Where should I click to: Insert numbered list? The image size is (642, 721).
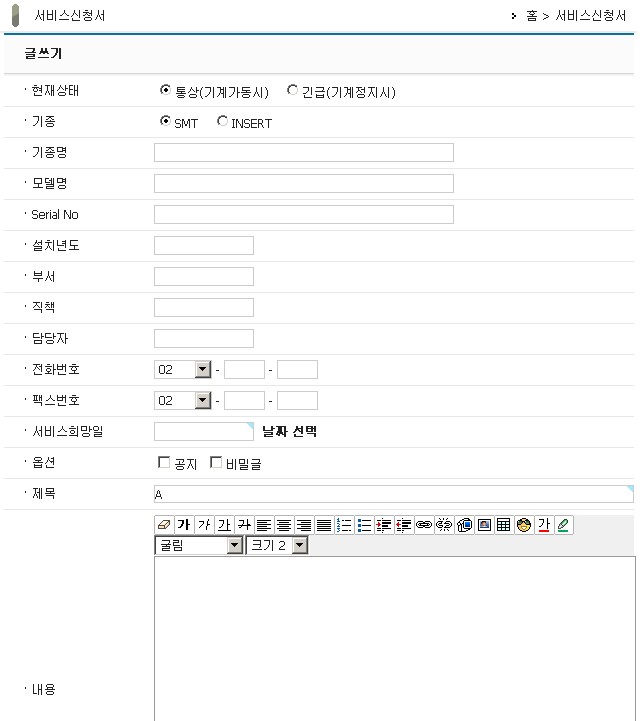[x=344, y=525]
